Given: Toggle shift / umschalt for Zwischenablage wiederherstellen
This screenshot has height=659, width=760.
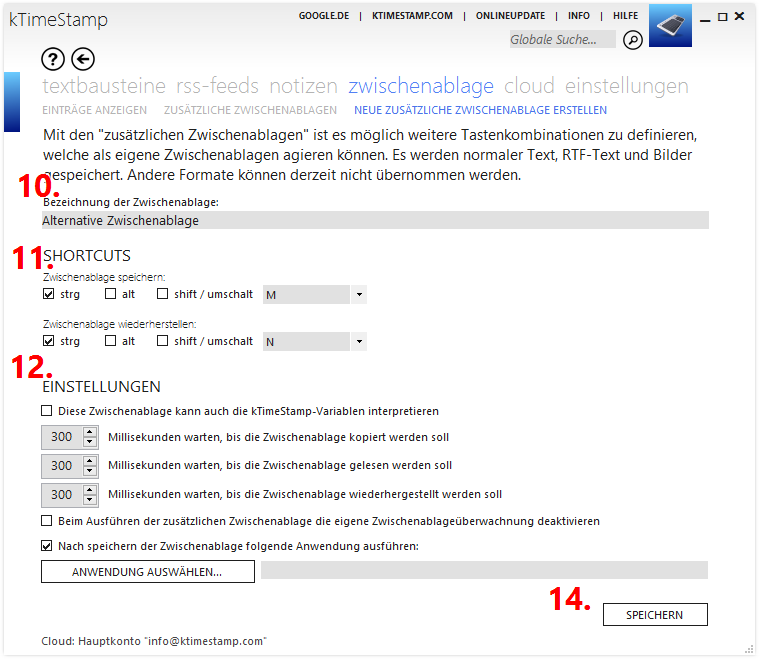Looking at the screenshot, I should (x=162, y=341).
